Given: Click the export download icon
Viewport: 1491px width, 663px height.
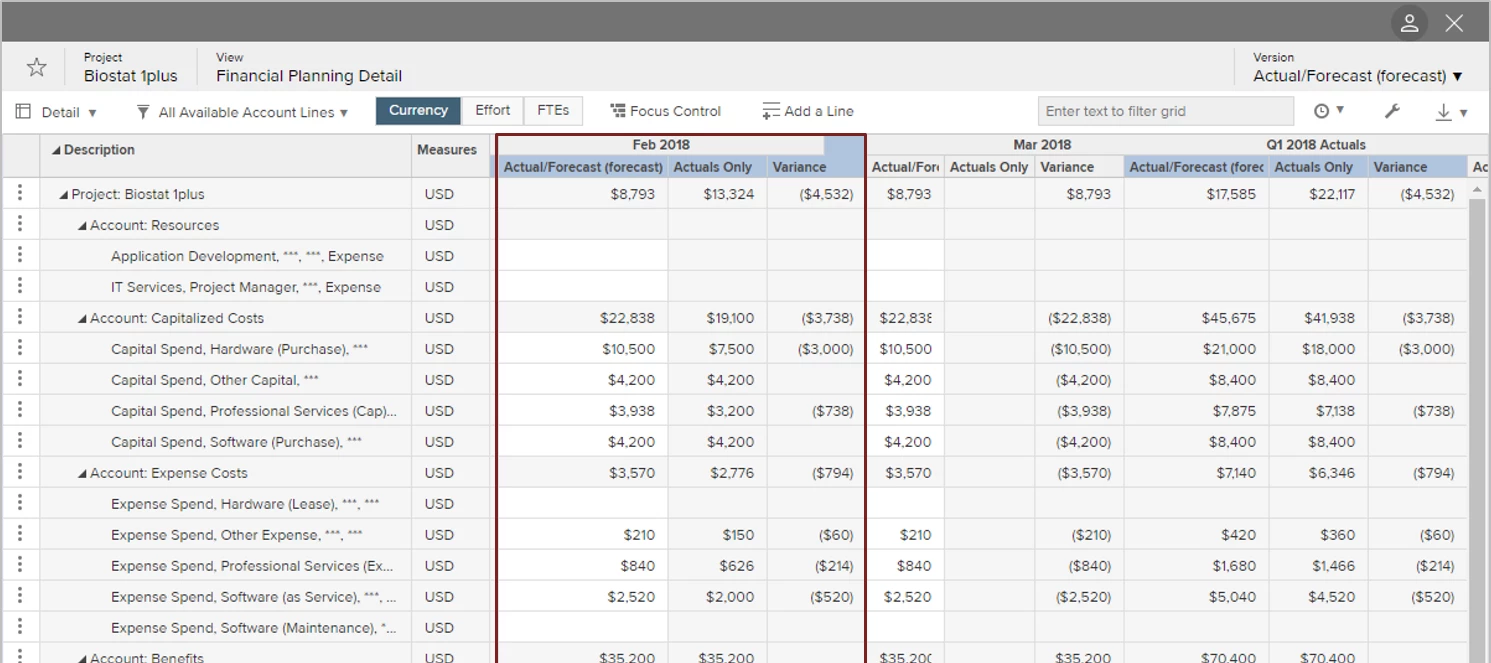Looking at the screenshot, I should point(1443,111).
